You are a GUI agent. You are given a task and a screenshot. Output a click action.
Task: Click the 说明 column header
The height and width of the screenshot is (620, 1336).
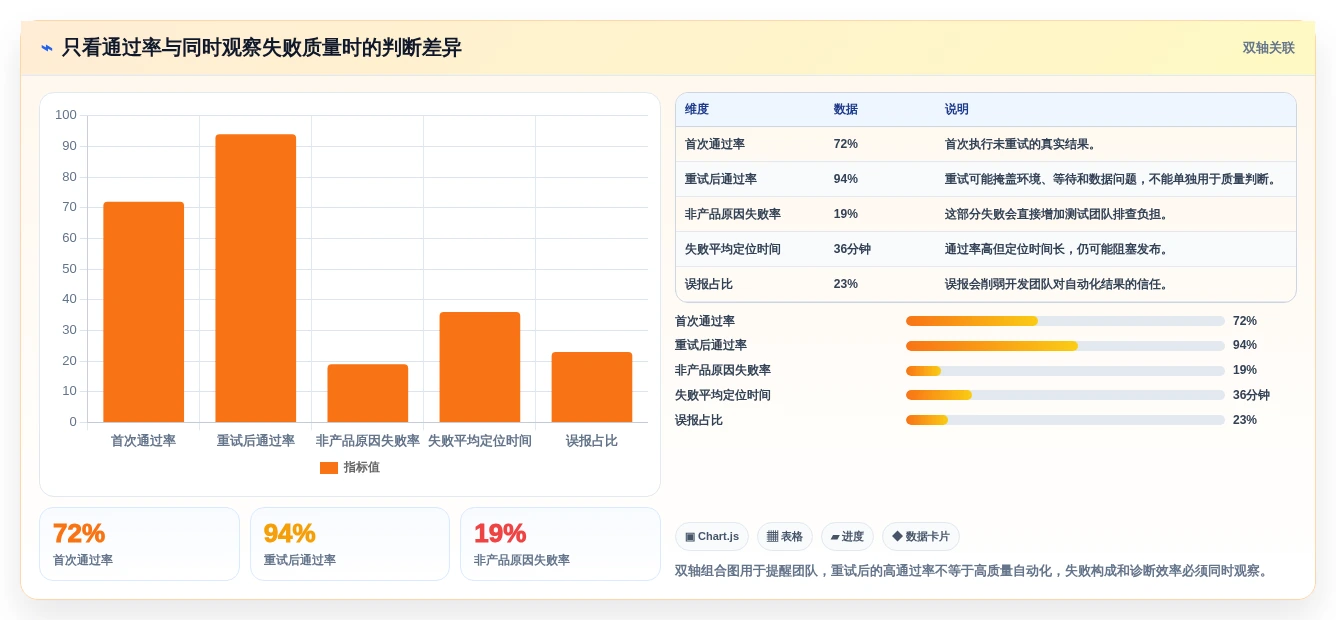[957, 110]
